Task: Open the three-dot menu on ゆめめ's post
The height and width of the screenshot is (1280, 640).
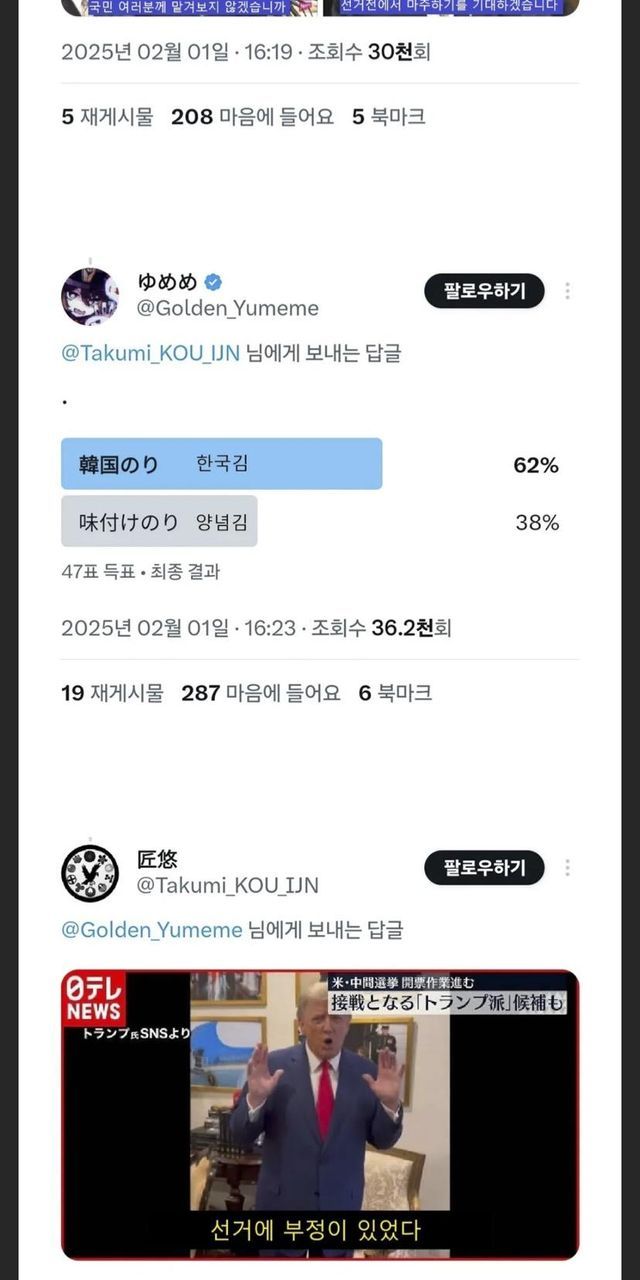Action: [567, 291]
